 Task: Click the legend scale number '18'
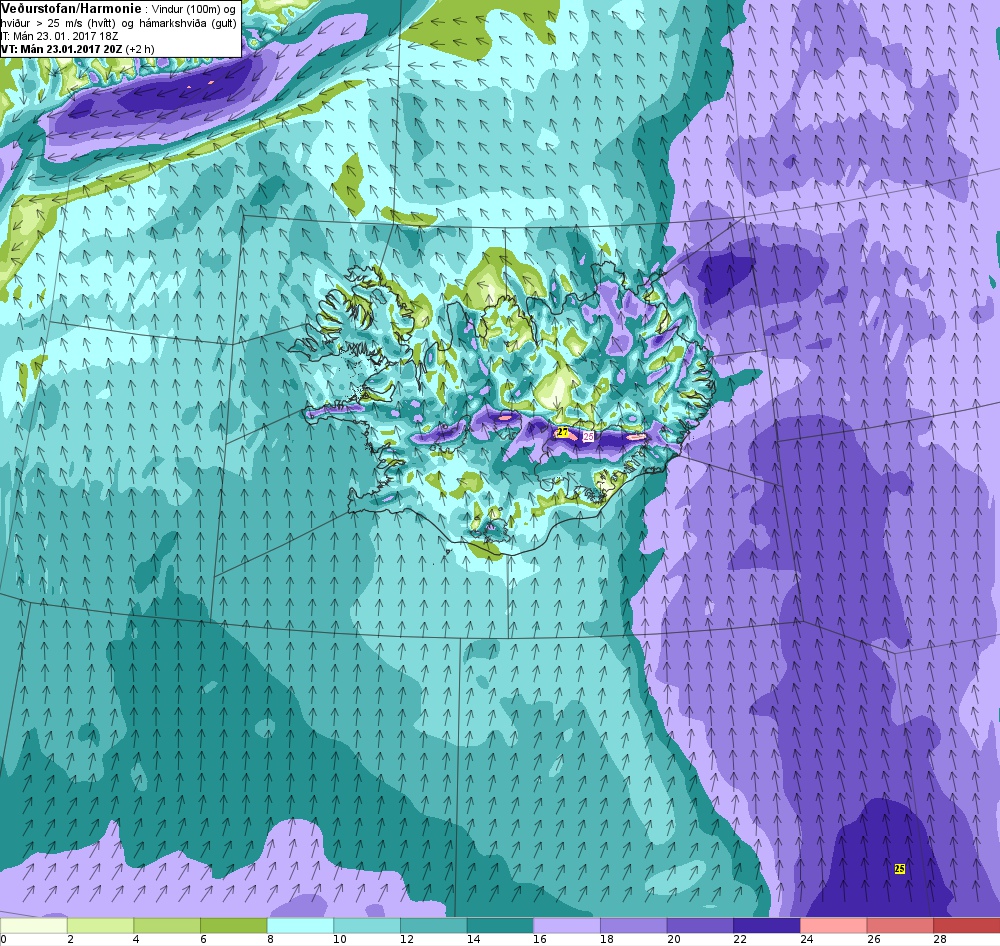(607, 939)
